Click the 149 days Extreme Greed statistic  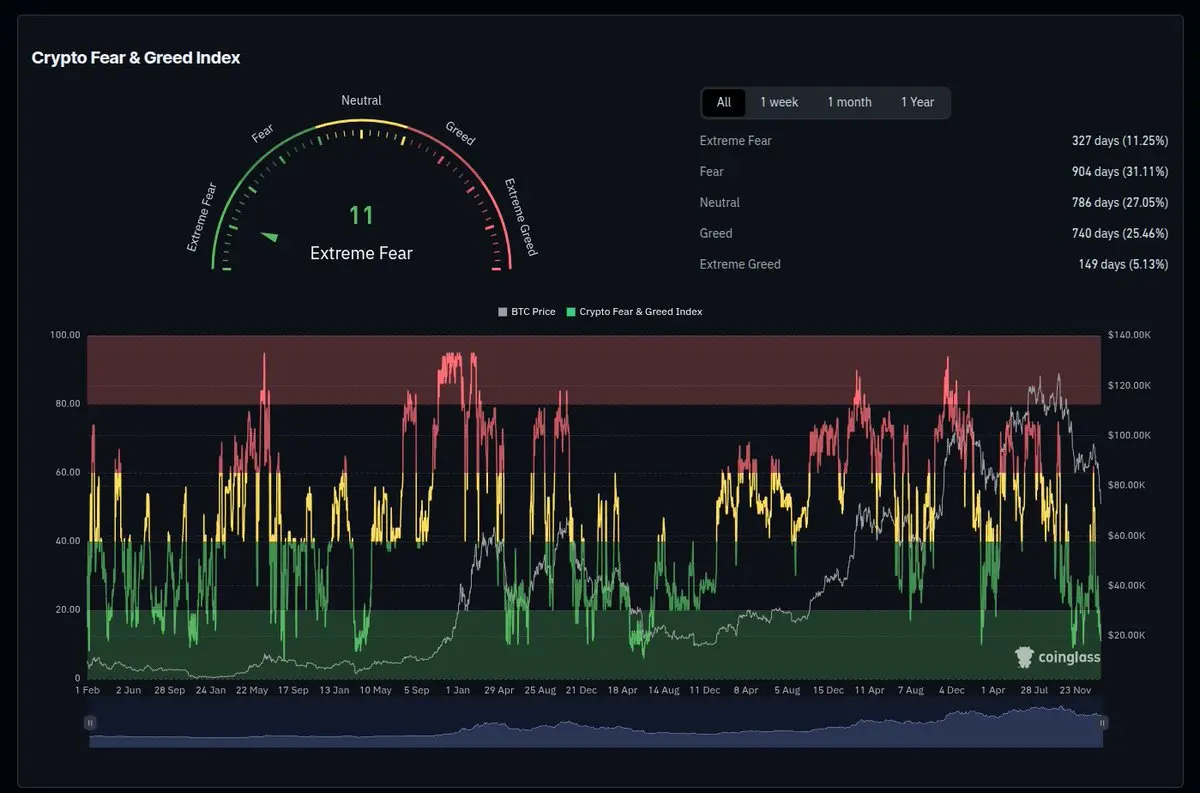pos(1122,265)
